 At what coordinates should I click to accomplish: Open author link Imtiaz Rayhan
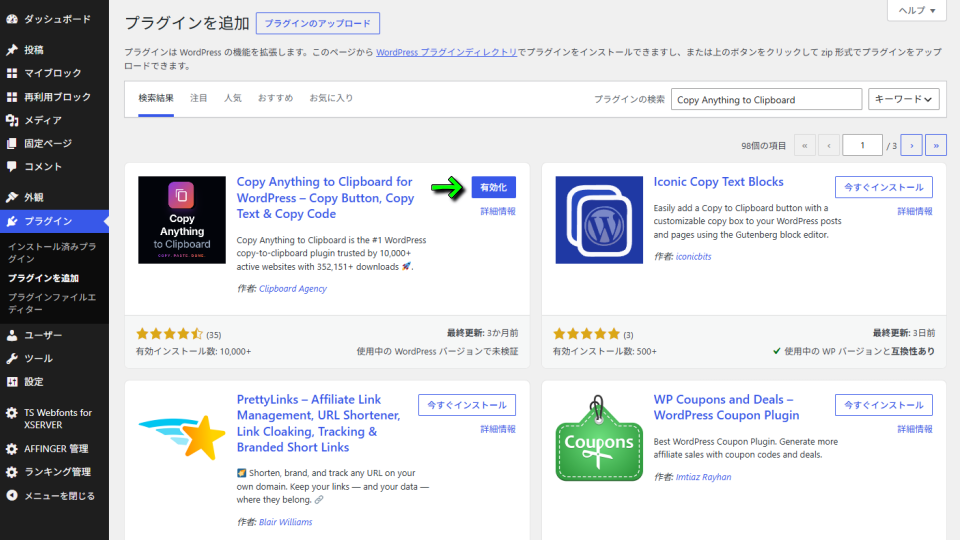(x=703, y=477)
